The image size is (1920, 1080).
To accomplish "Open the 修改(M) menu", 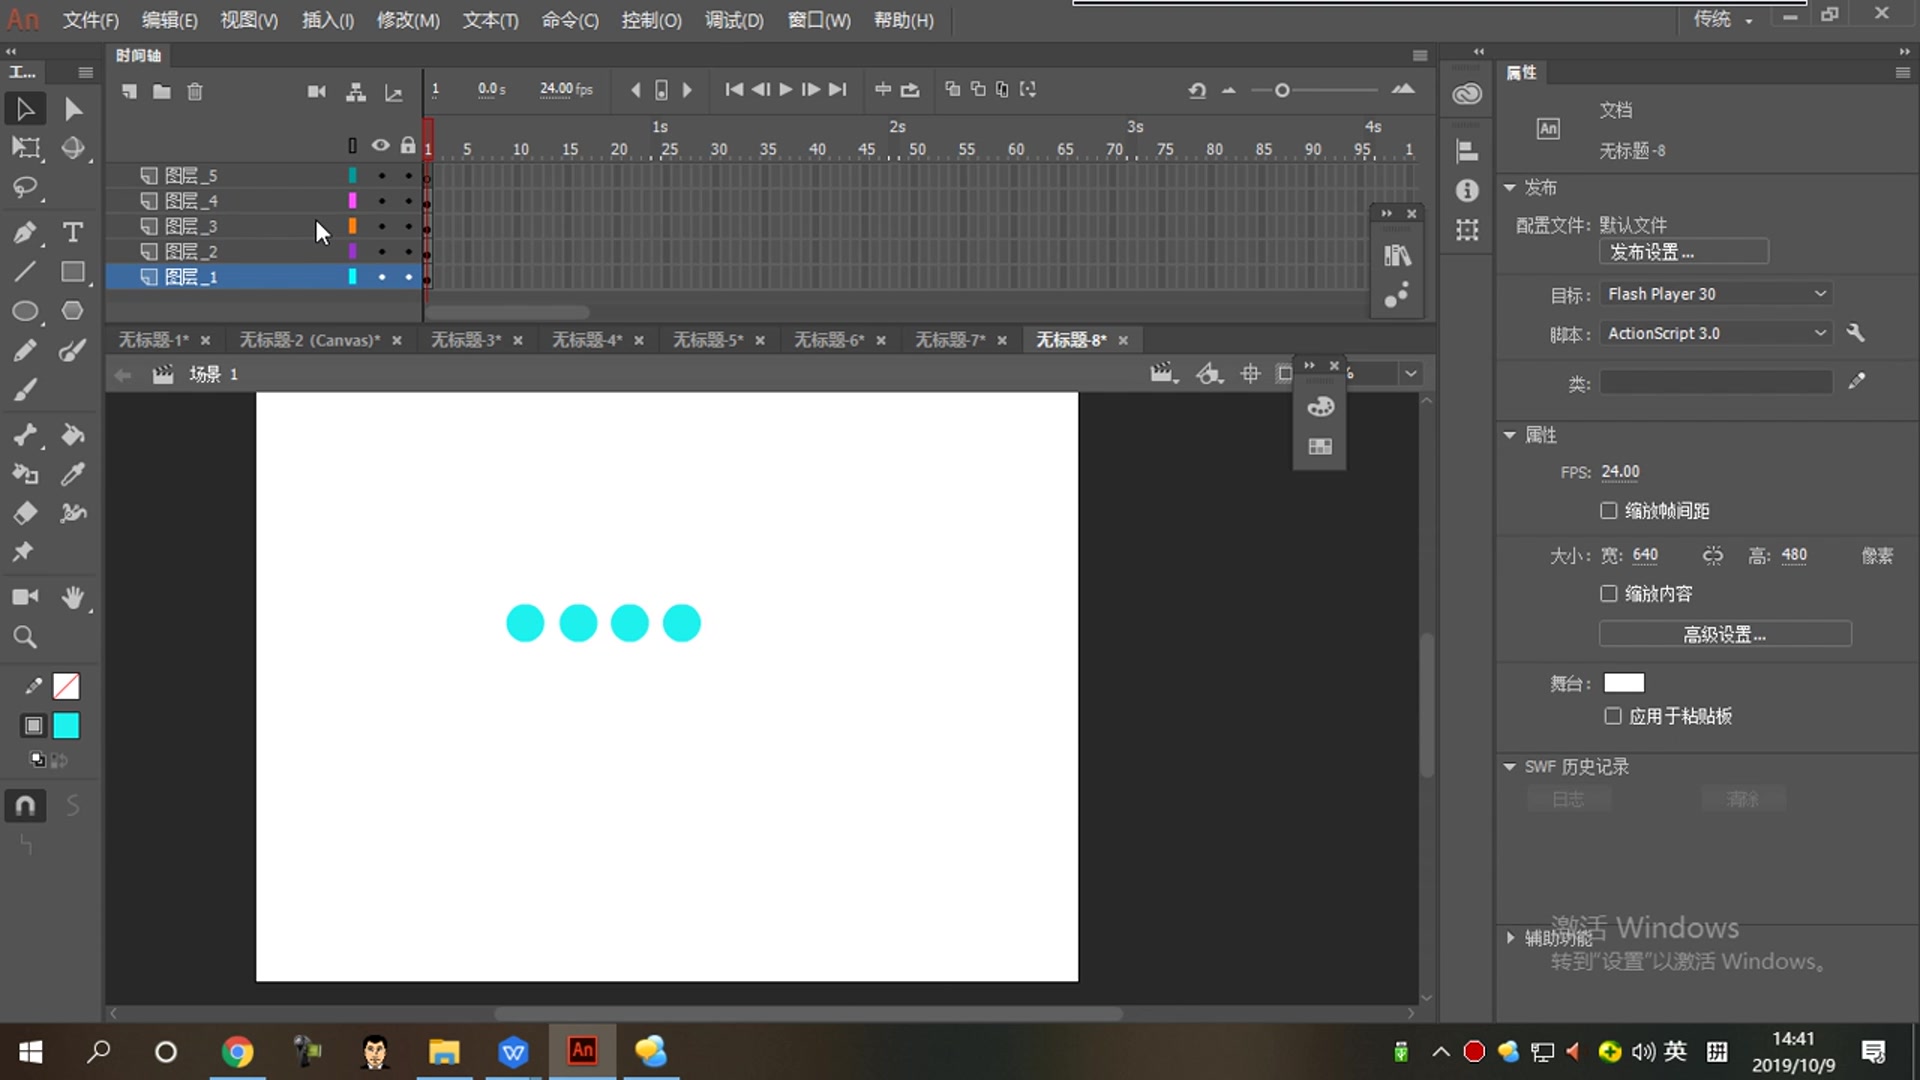I will pyautogui.click(x=408, y=20).
